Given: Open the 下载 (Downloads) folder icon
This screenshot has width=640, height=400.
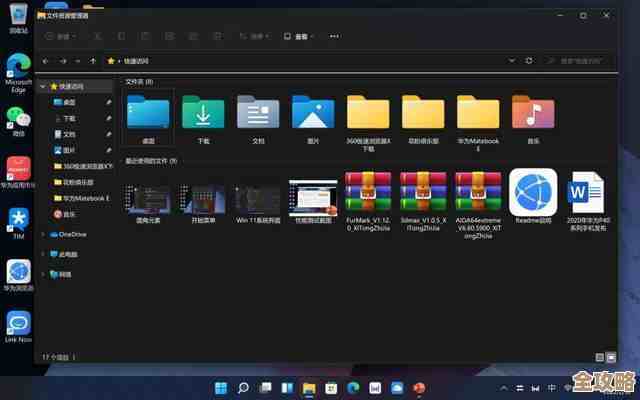Looking at the screenshot, I should [204, 114].
